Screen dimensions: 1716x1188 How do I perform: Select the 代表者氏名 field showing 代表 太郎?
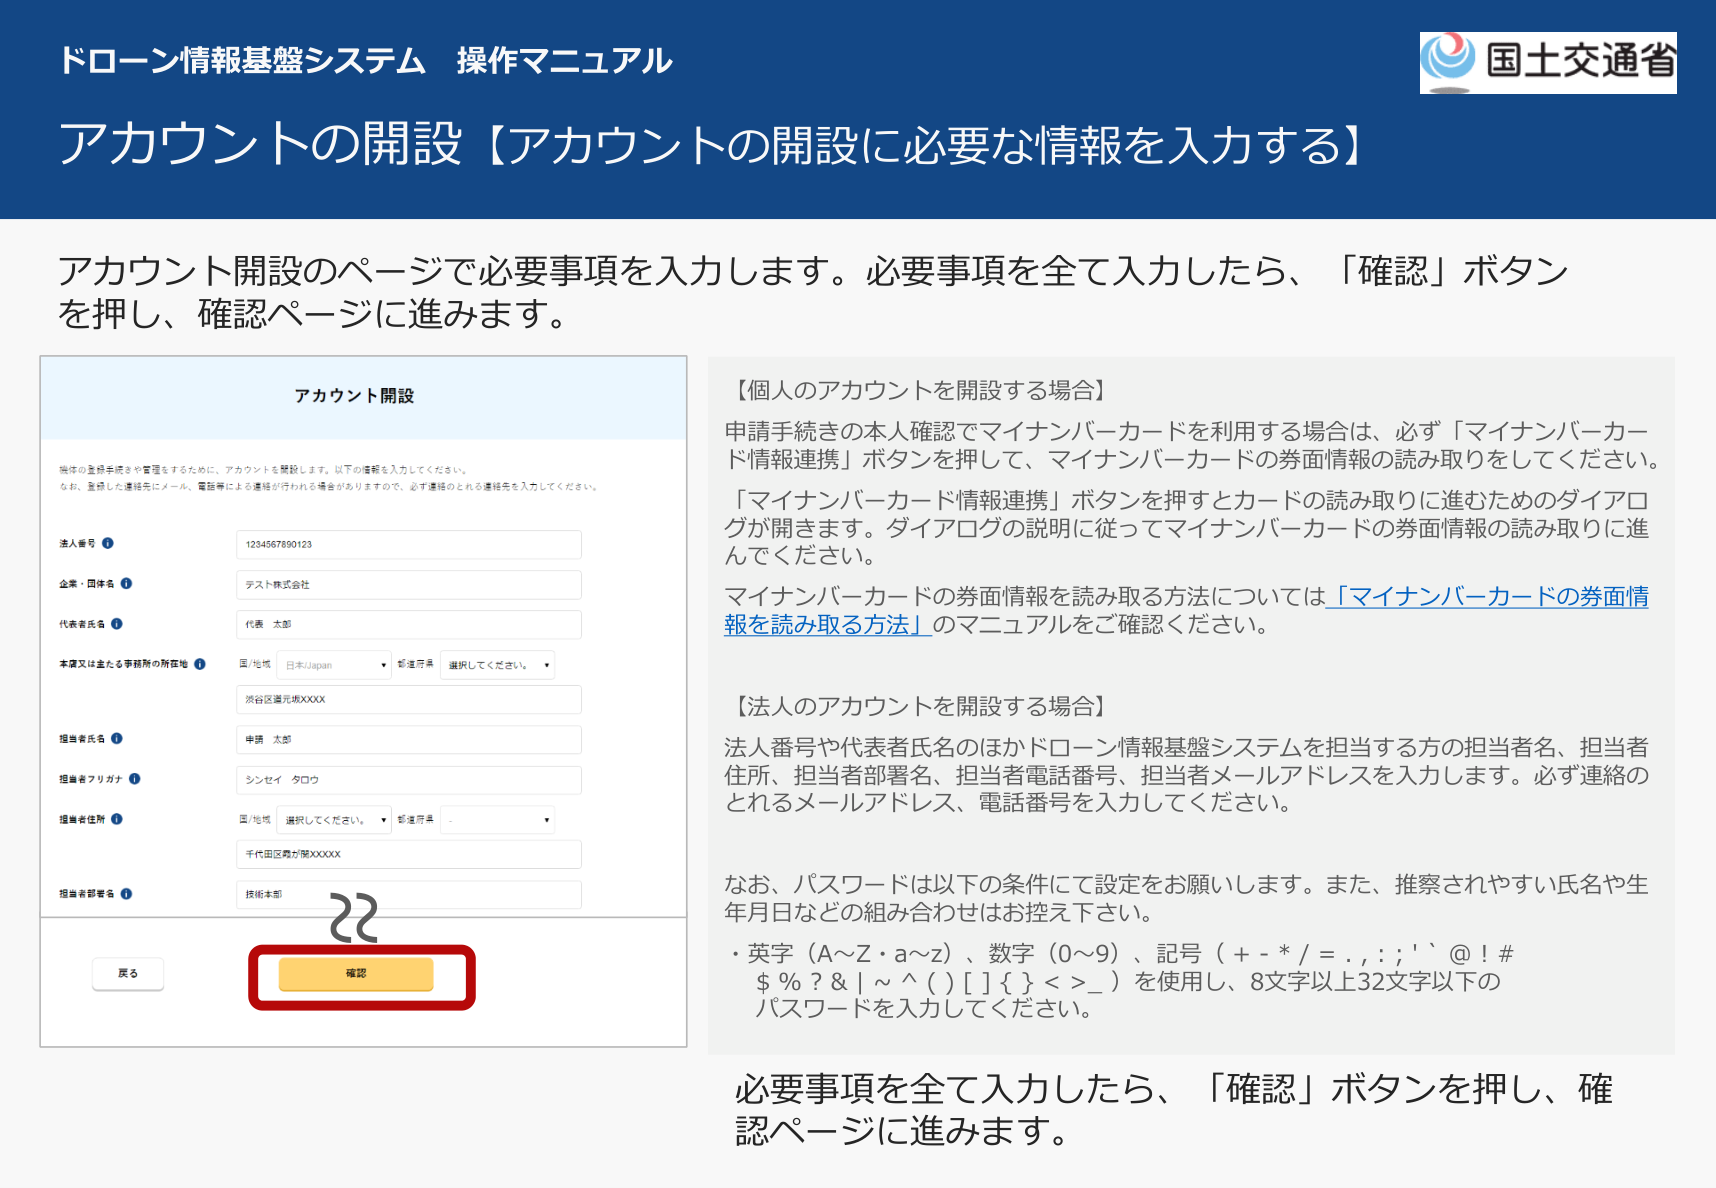point(409,625)
